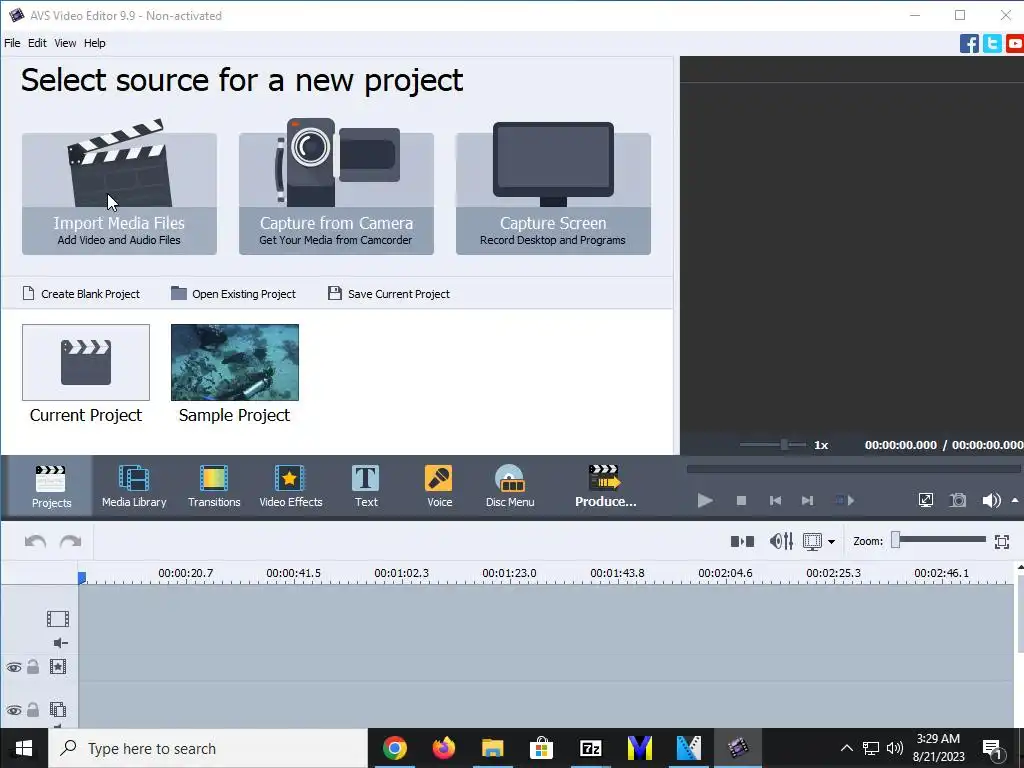Show hidden system tray icons
Image resolution: width=1024 pixels, height=768 pixels.
click(846, 748)
